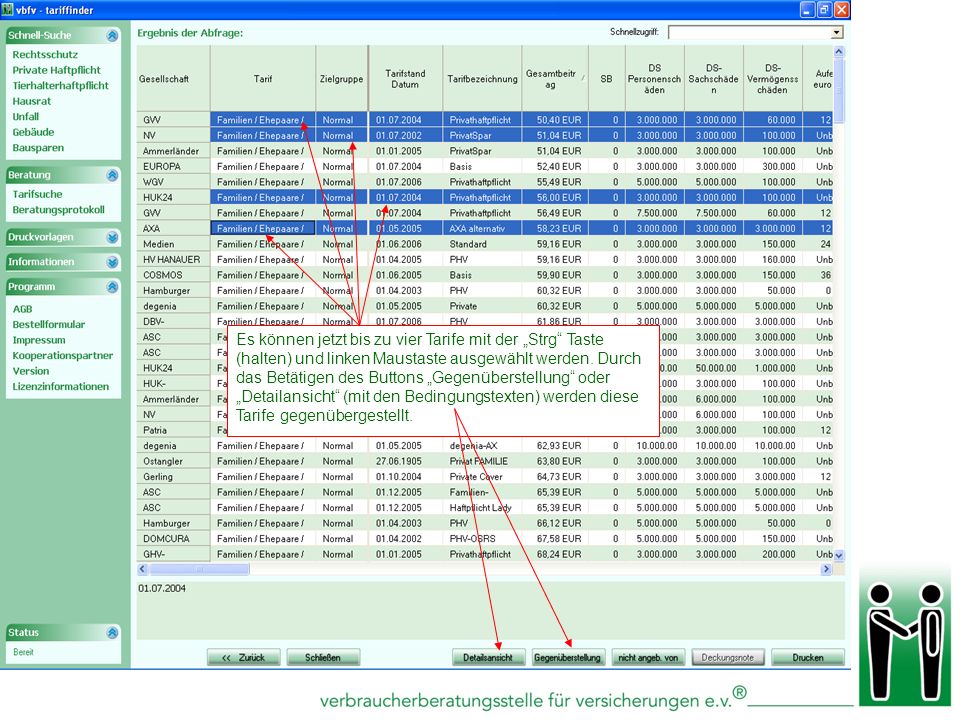Screen dimensions: 960x720
Task: Open Gebäude quick search
Action: [x=34, y=132]
